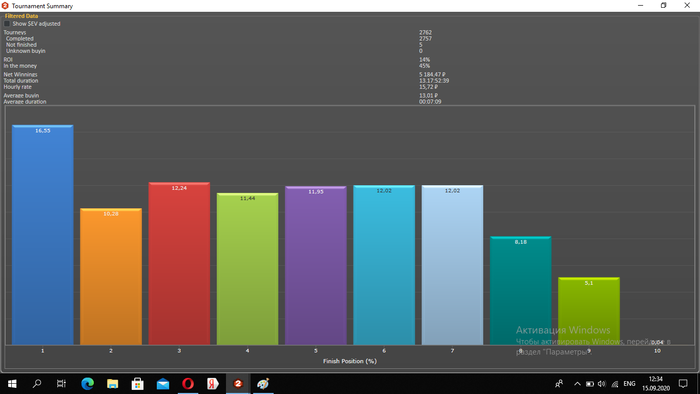Switch to Opera browser in the taskbar

click(x=188, y=384)
